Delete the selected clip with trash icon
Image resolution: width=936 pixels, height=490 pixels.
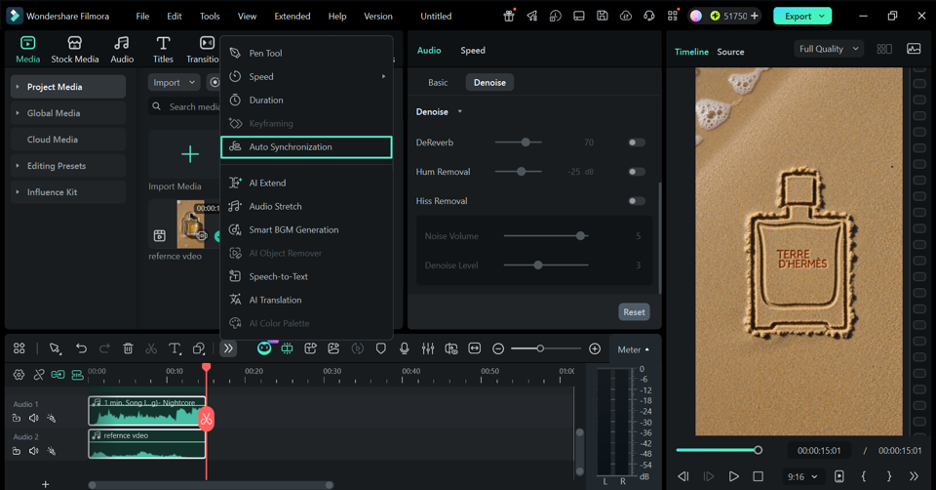(x=128, y=349)
